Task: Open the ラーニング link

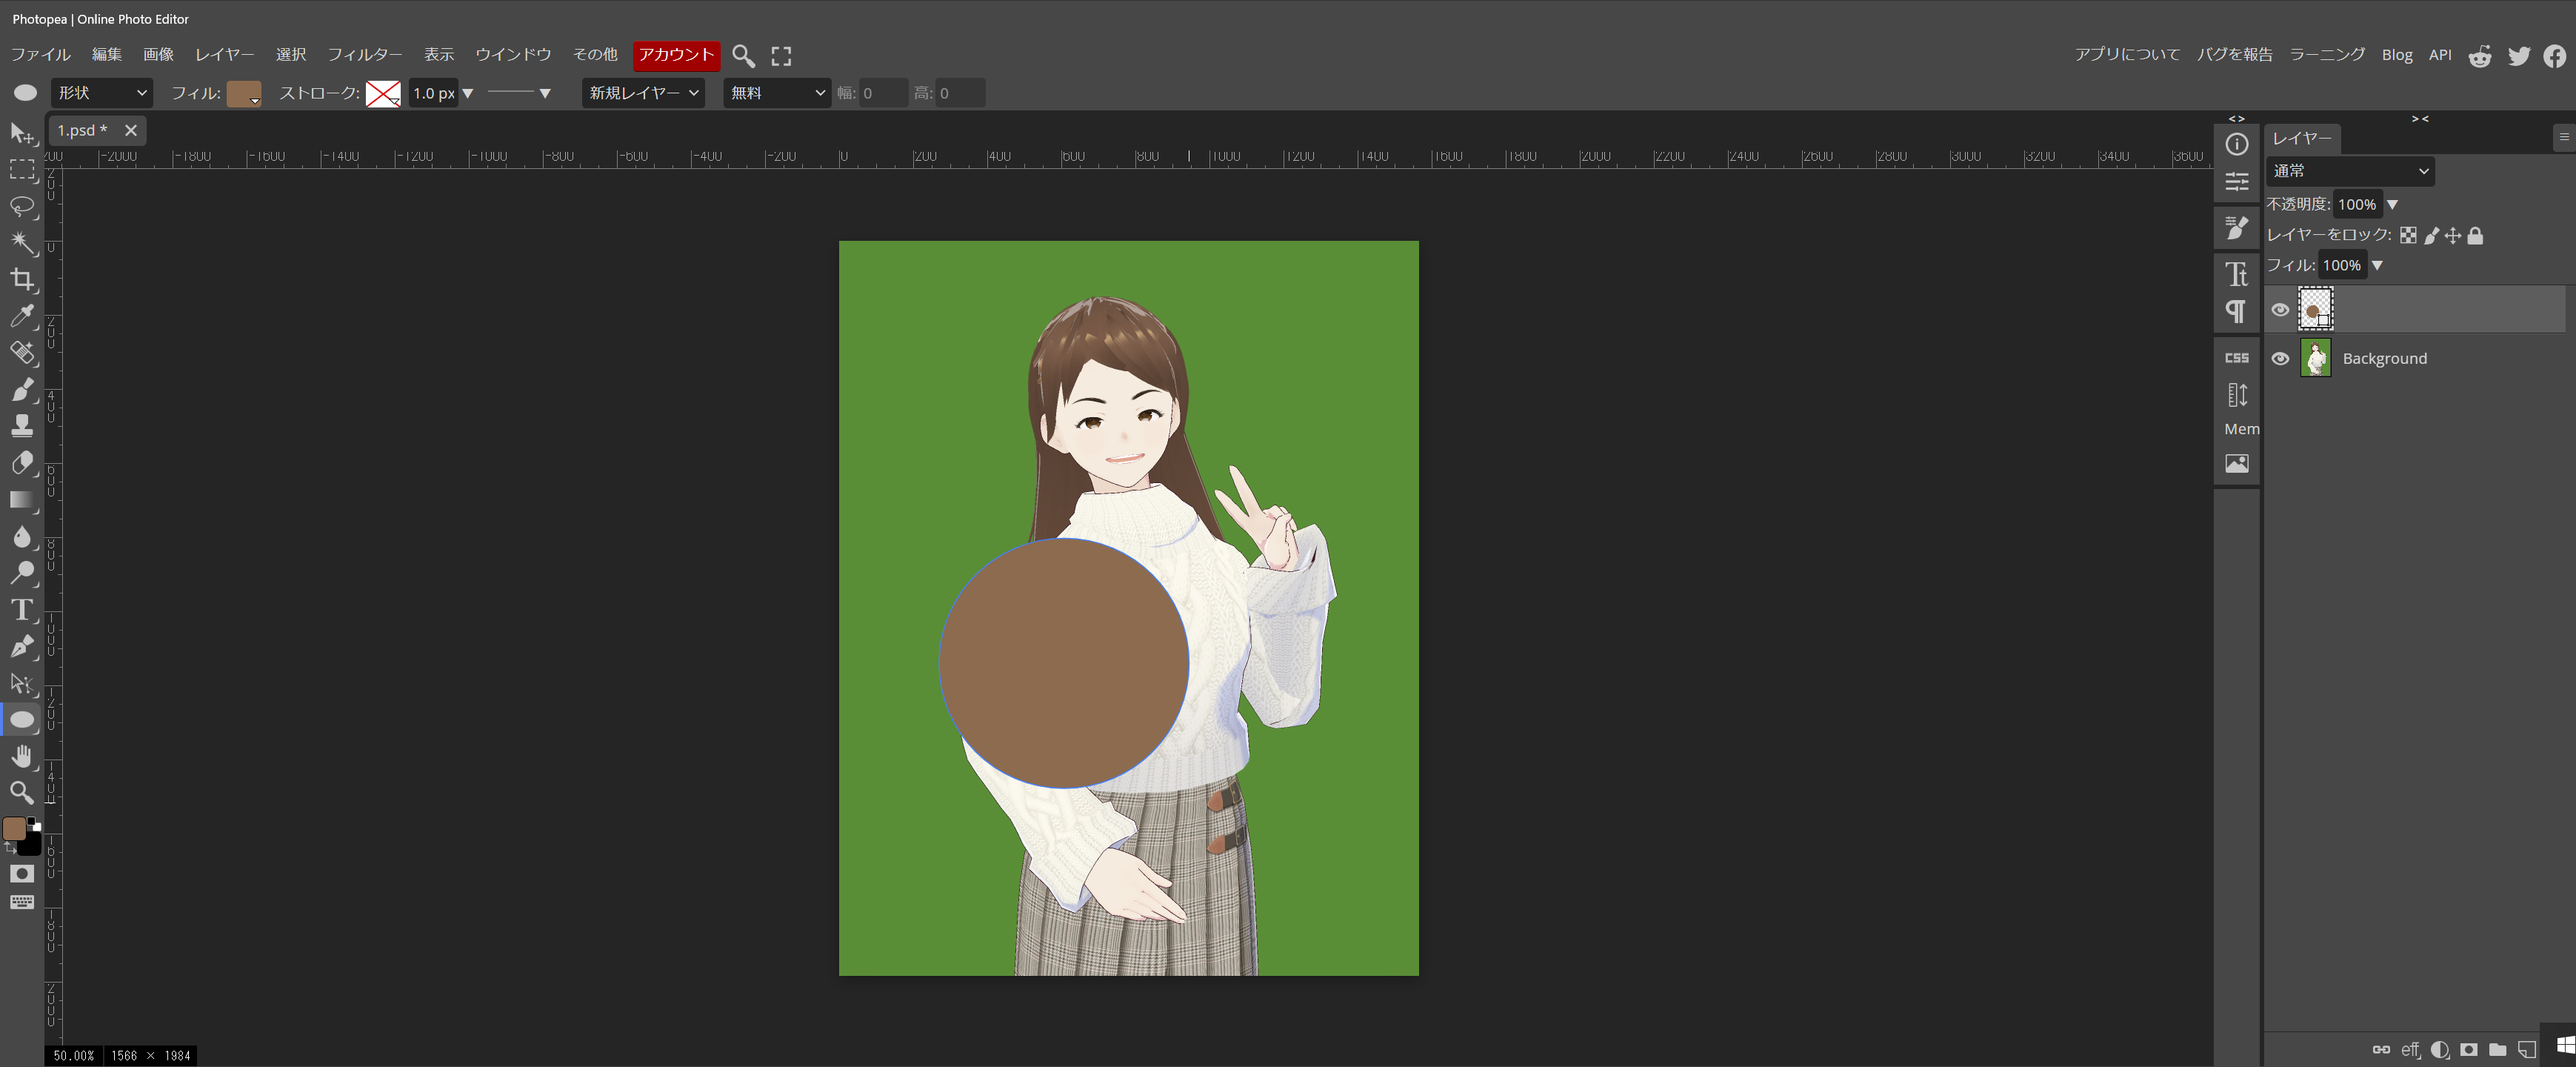Action: point(2327,55)
